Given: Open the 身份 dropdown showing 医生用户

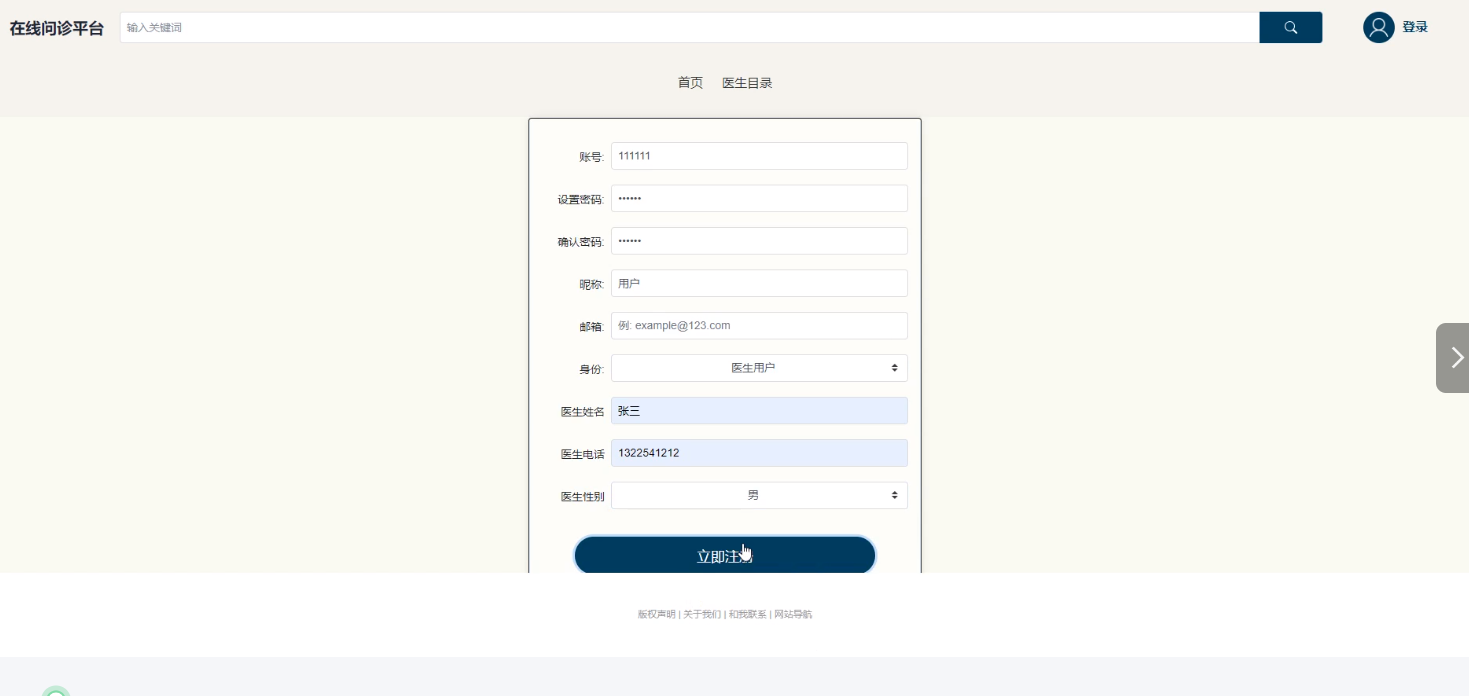Looking at the screenshot, I should point(759,368).
